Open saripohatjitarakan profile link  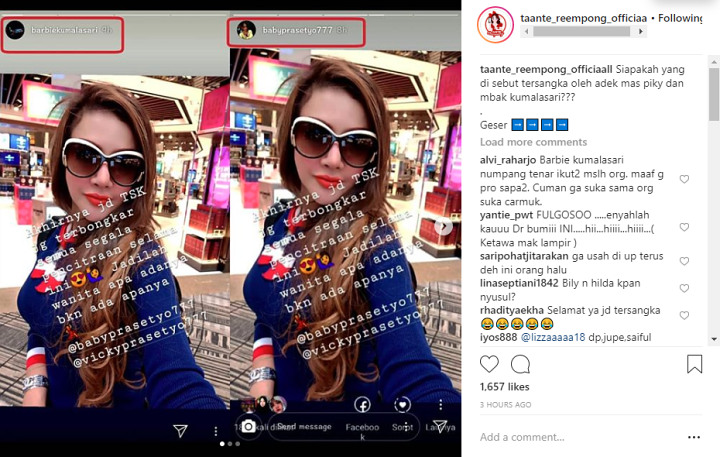coord(524,256)
